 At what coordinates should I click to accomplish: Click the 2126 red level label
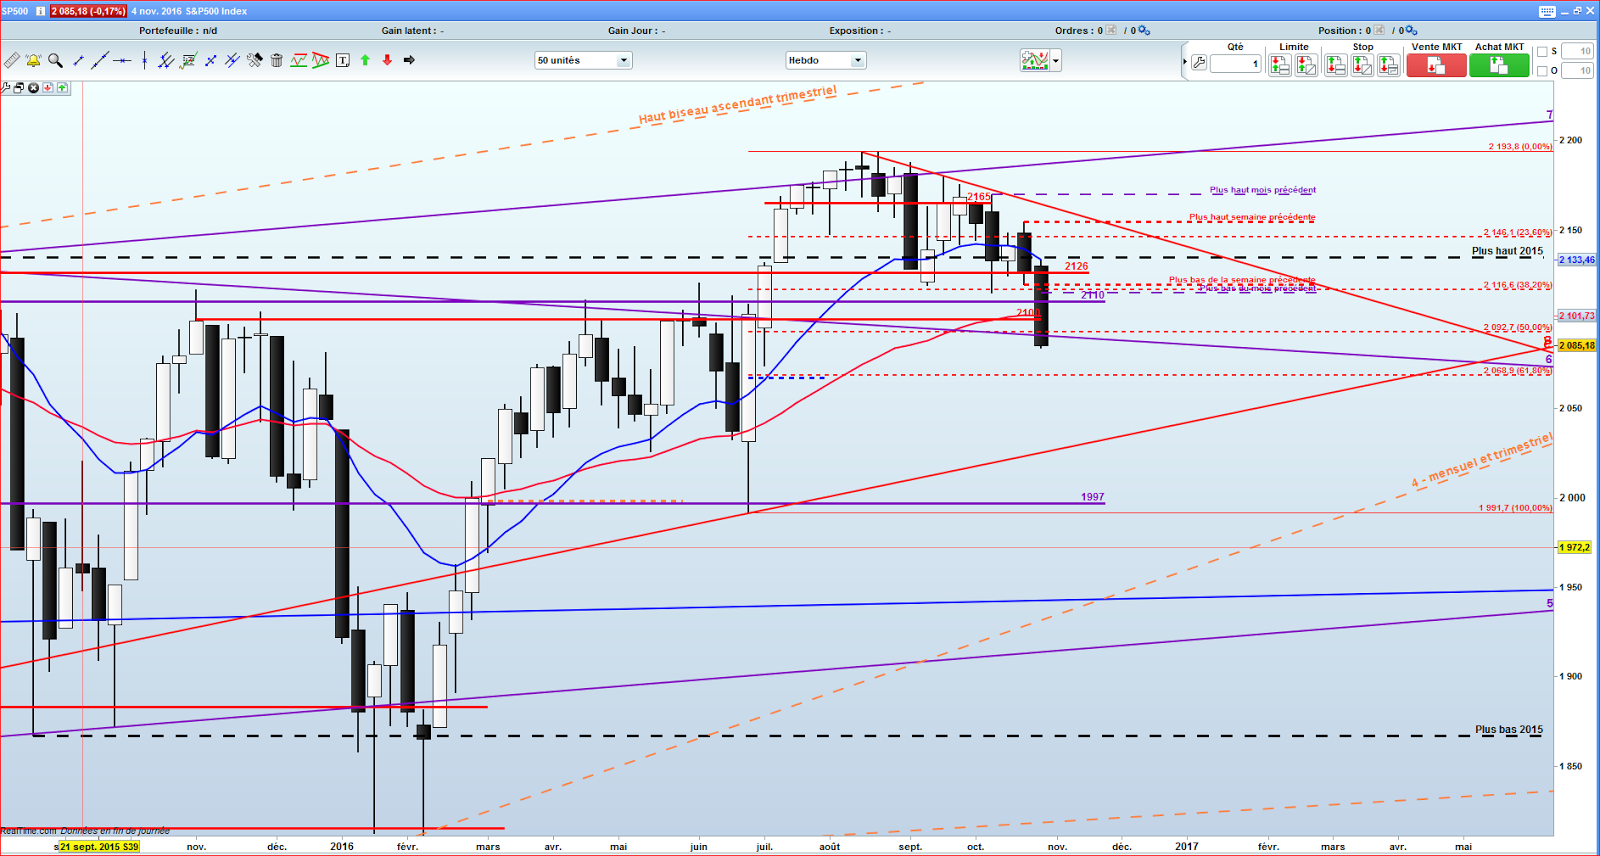coord(1076,266)
